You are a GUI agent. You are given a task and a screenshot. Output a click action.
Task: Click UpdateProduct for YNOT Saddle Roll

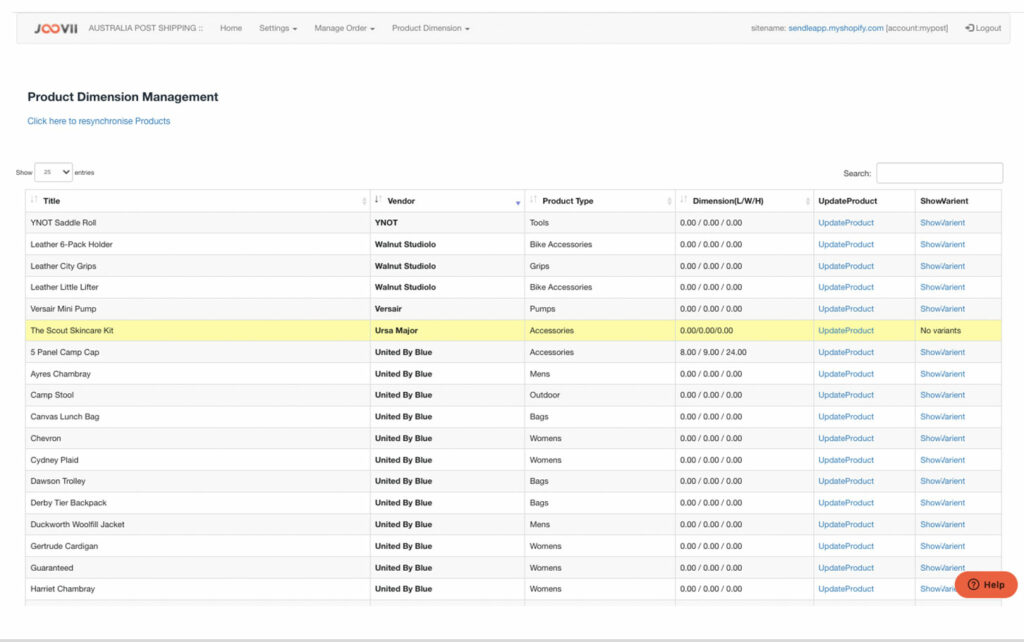tap(845, 223)
